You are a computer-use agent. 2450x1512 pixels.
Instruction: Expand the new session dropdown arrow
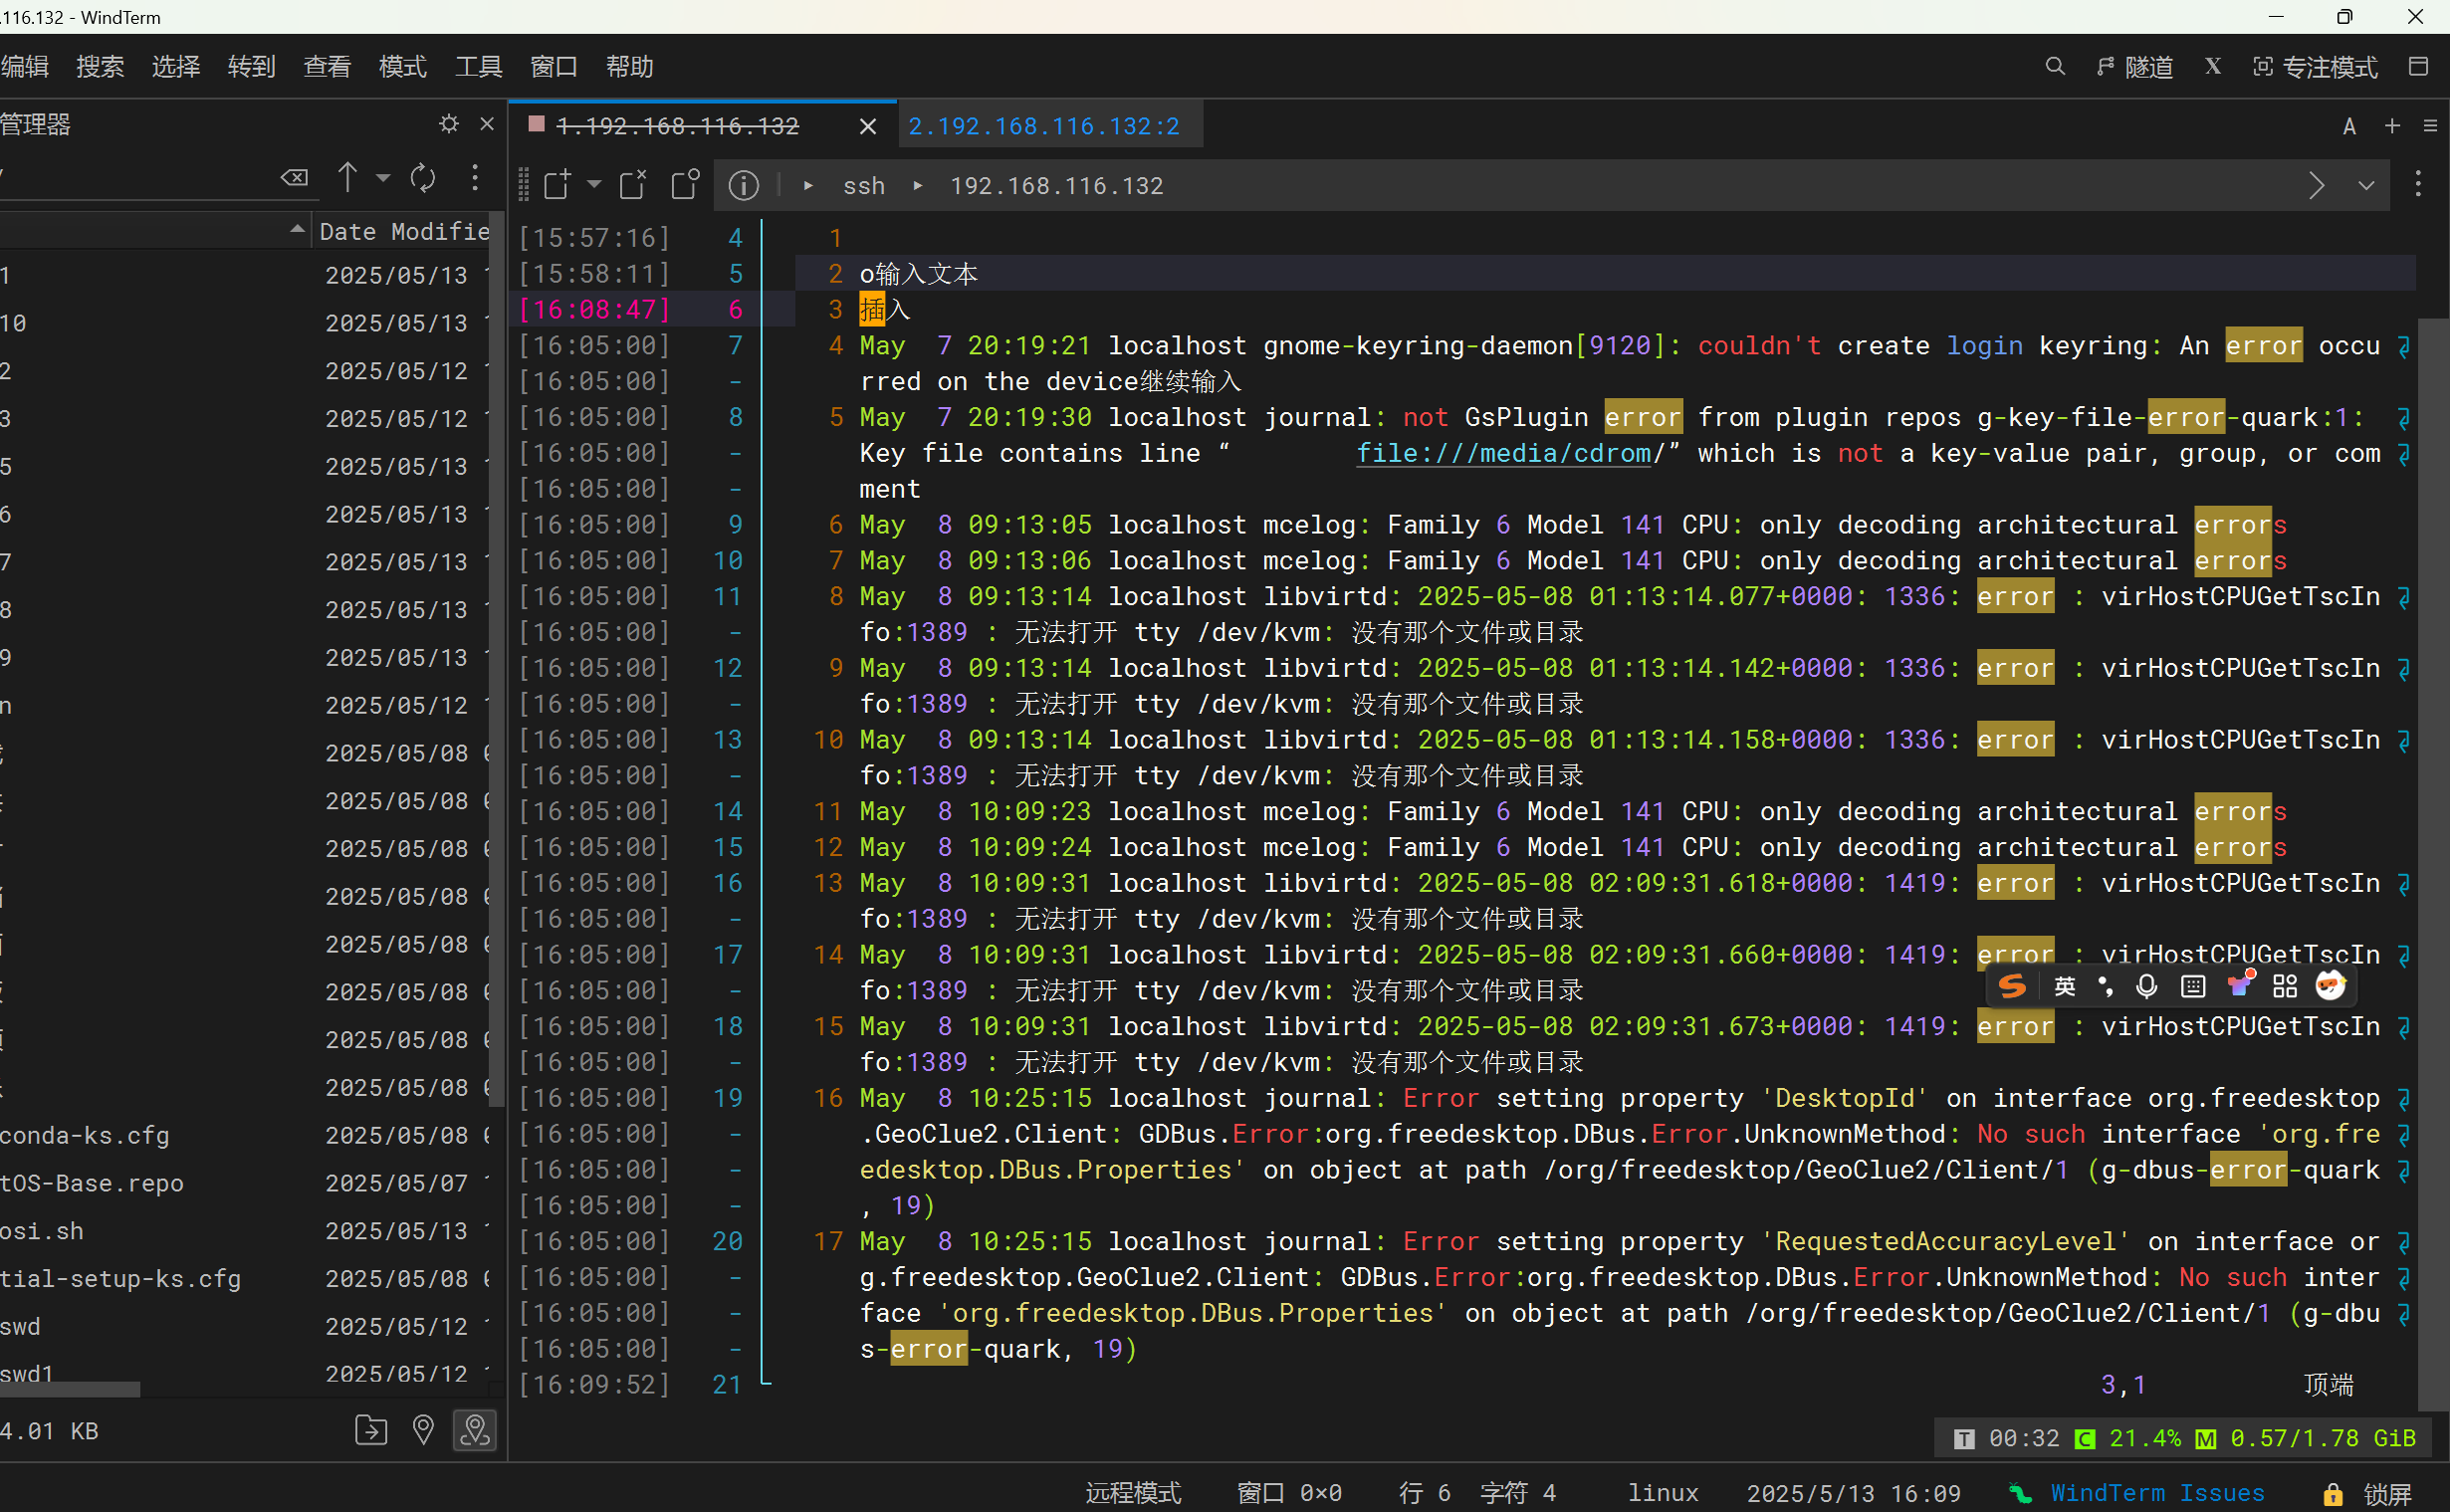point(594,184)
